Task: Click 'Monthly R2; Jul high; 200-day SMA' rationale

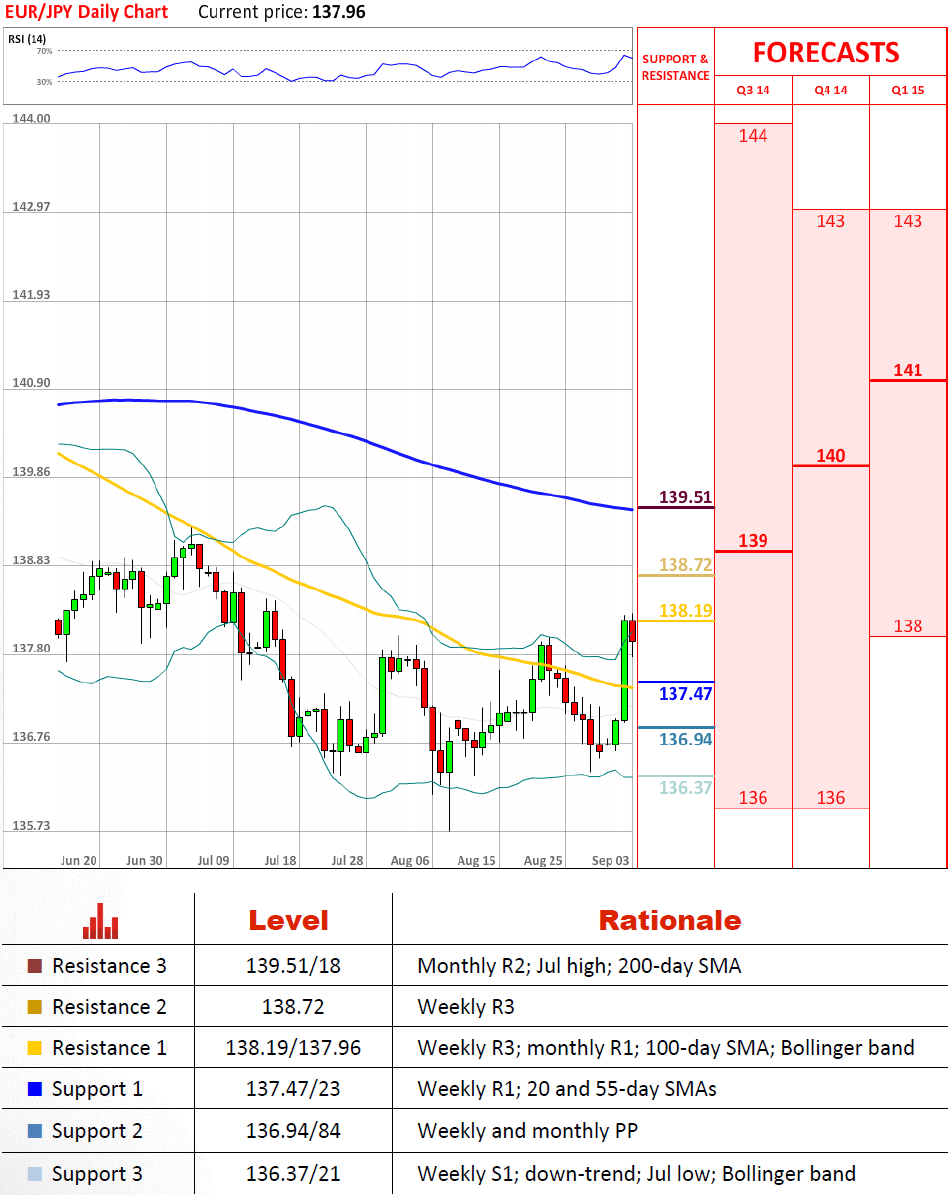Action: [579, 966]
